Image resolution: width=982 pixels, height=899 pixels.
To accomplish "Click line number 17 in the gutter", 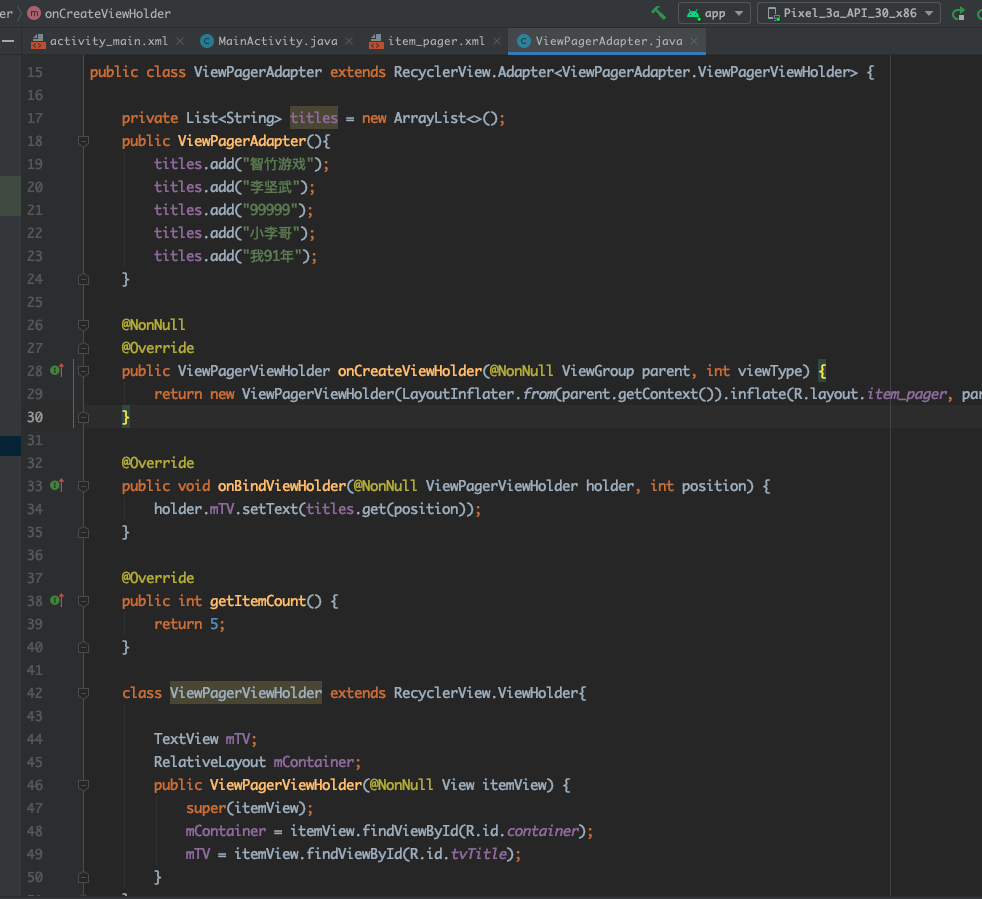I will pyautogui.click(x=35, y=118).
